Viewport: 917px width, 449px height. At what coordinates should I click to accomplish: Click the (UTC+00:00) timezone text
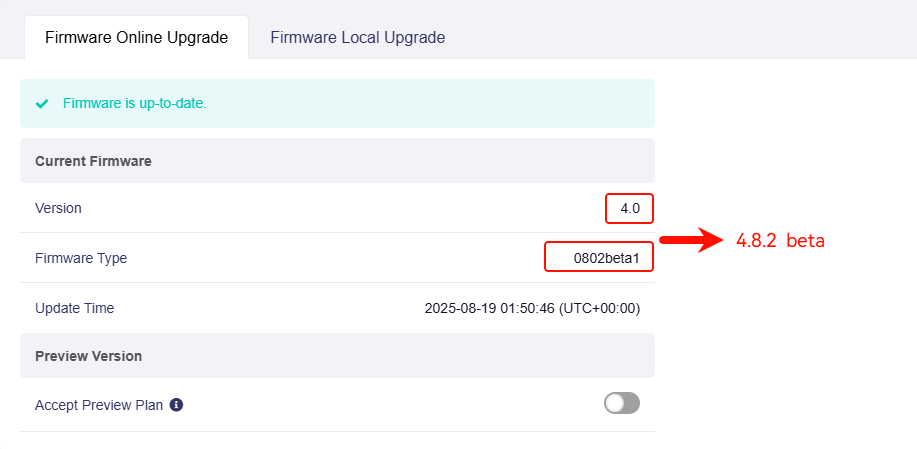click(599, 308)
